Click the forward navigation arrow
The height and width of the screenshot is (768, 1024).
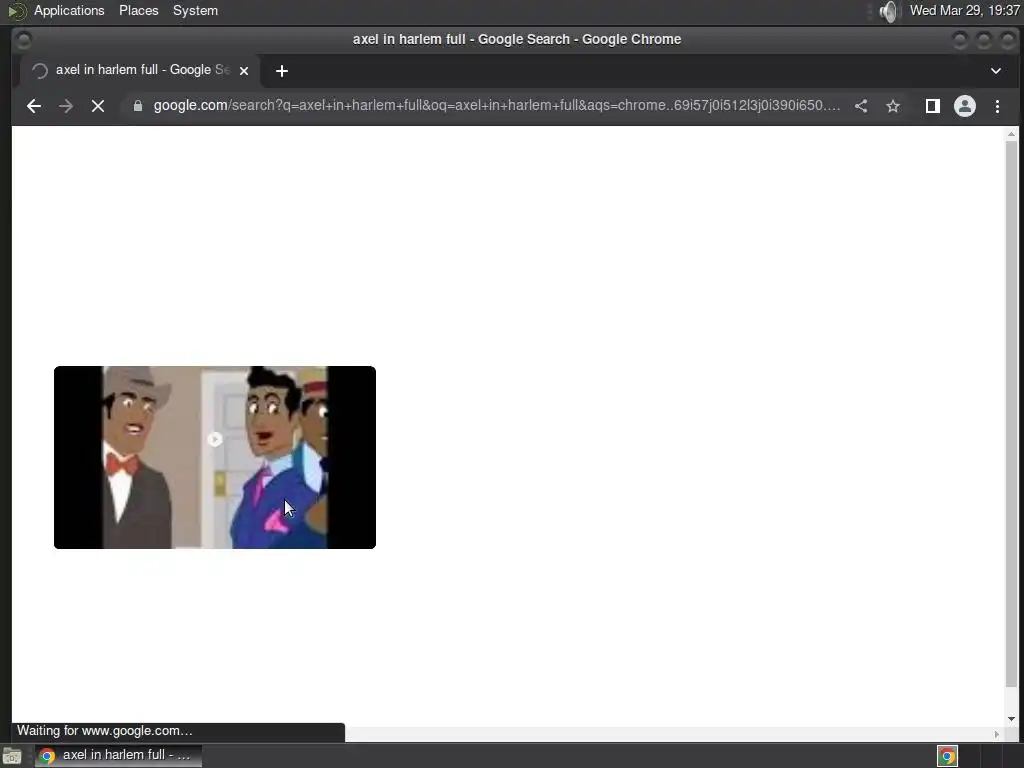[x=65, y=106]
